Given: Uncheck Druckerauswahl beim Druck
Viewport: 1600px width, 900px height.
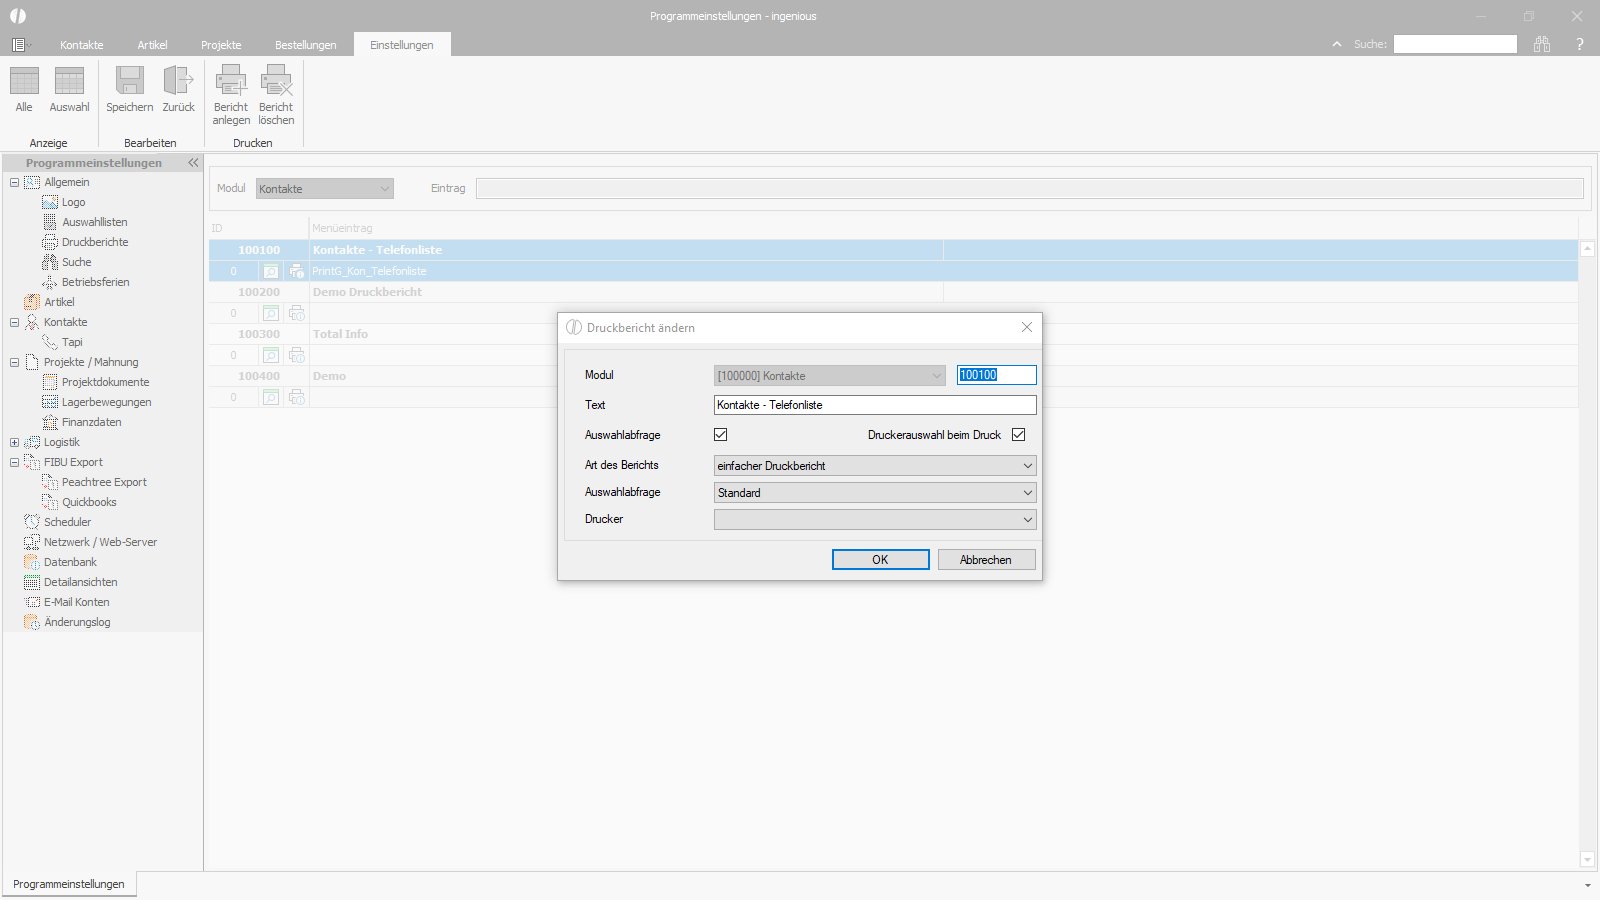Looking at the screenshot, I should (x=1019, y=435).
